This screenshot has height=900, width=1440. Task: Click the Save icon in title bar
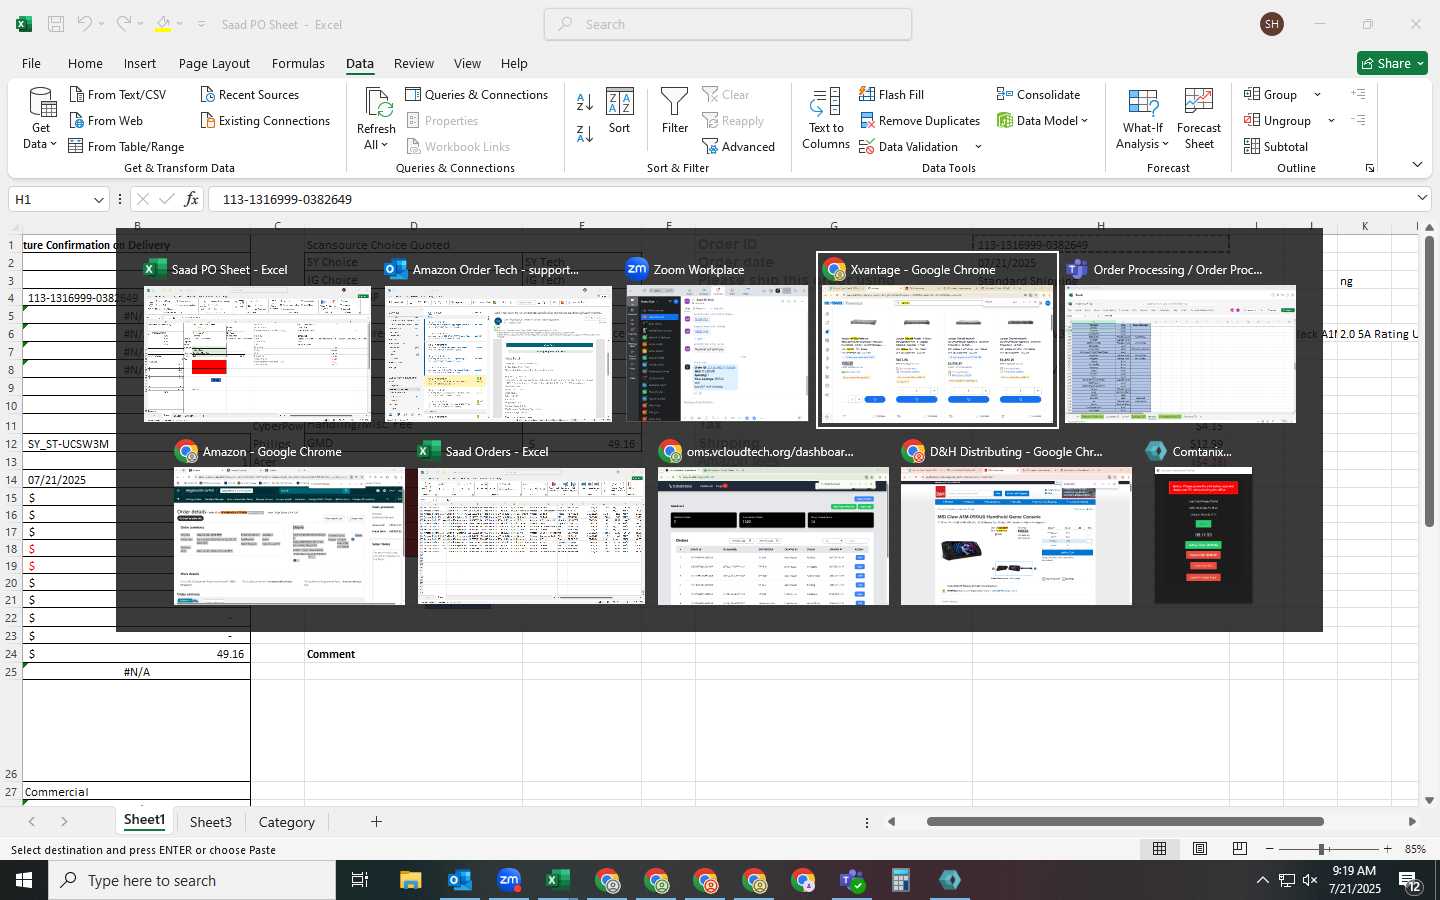[56, 24]
